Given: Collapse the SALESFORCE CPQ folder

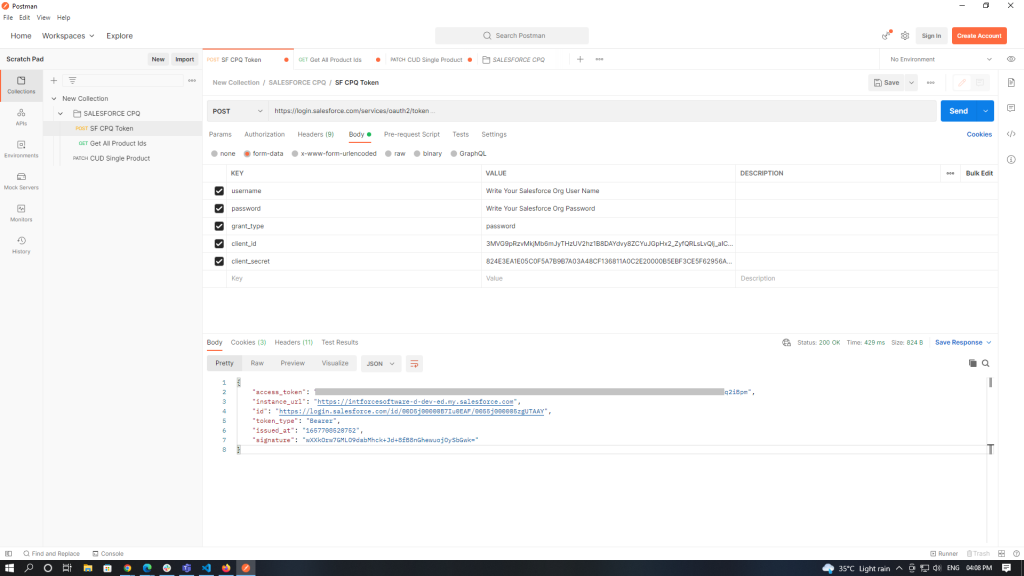Looking at the screenshot, I should (x=61, y=114).
